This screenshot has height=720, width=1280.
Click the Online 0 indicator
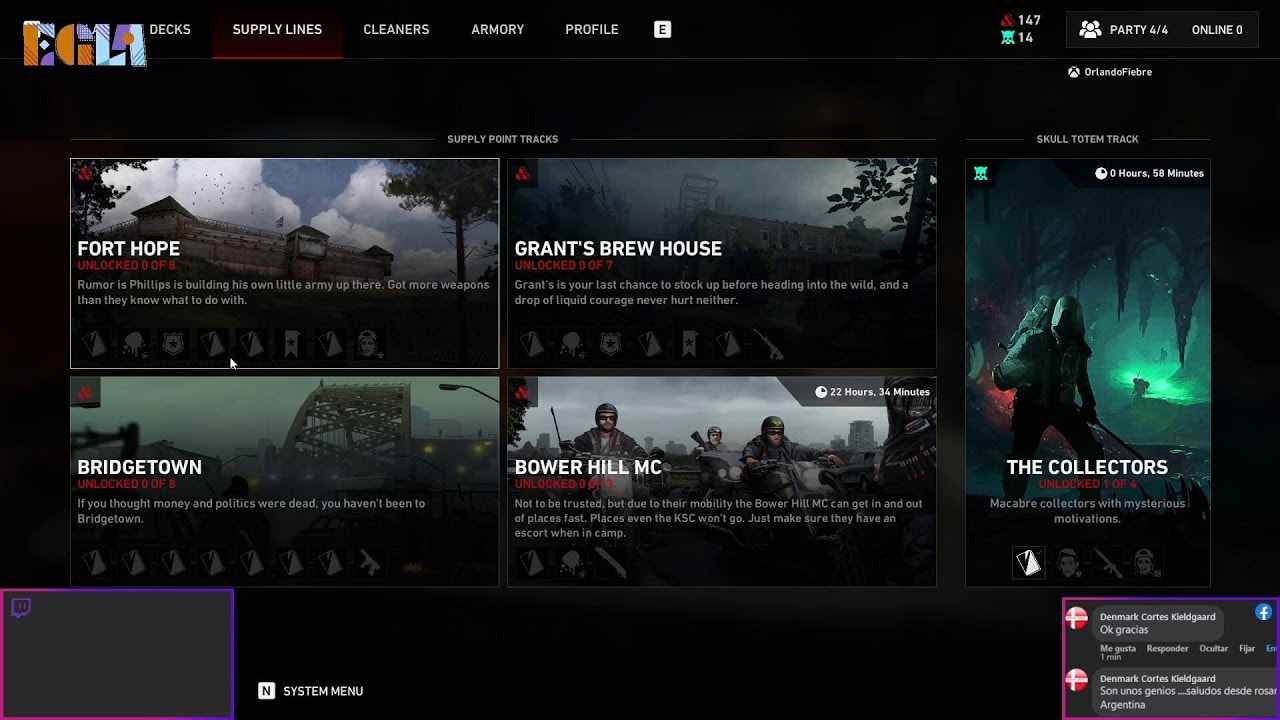coord(1217,30)
